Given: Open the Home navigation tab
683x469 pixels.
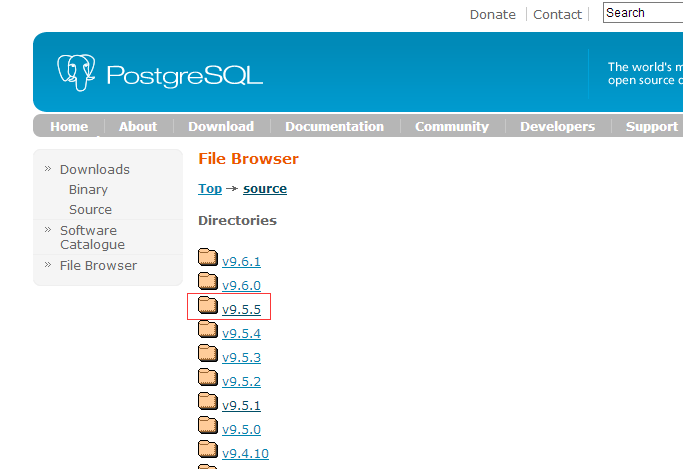Looking at the screenshot, I should 69,126.
